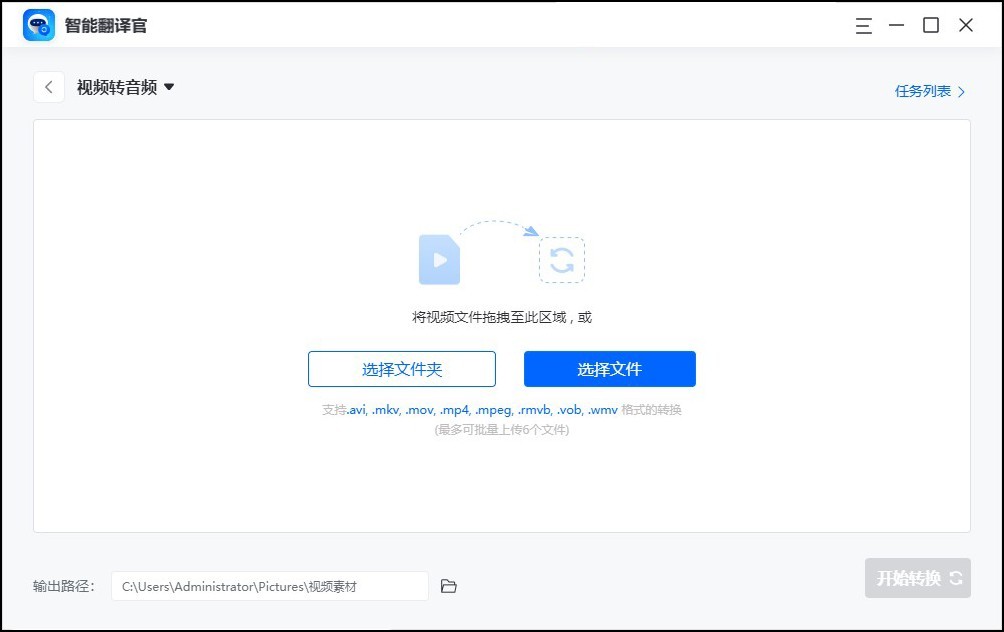
Task: Select the 视频转音频 mode title
Action: (116, 87)
